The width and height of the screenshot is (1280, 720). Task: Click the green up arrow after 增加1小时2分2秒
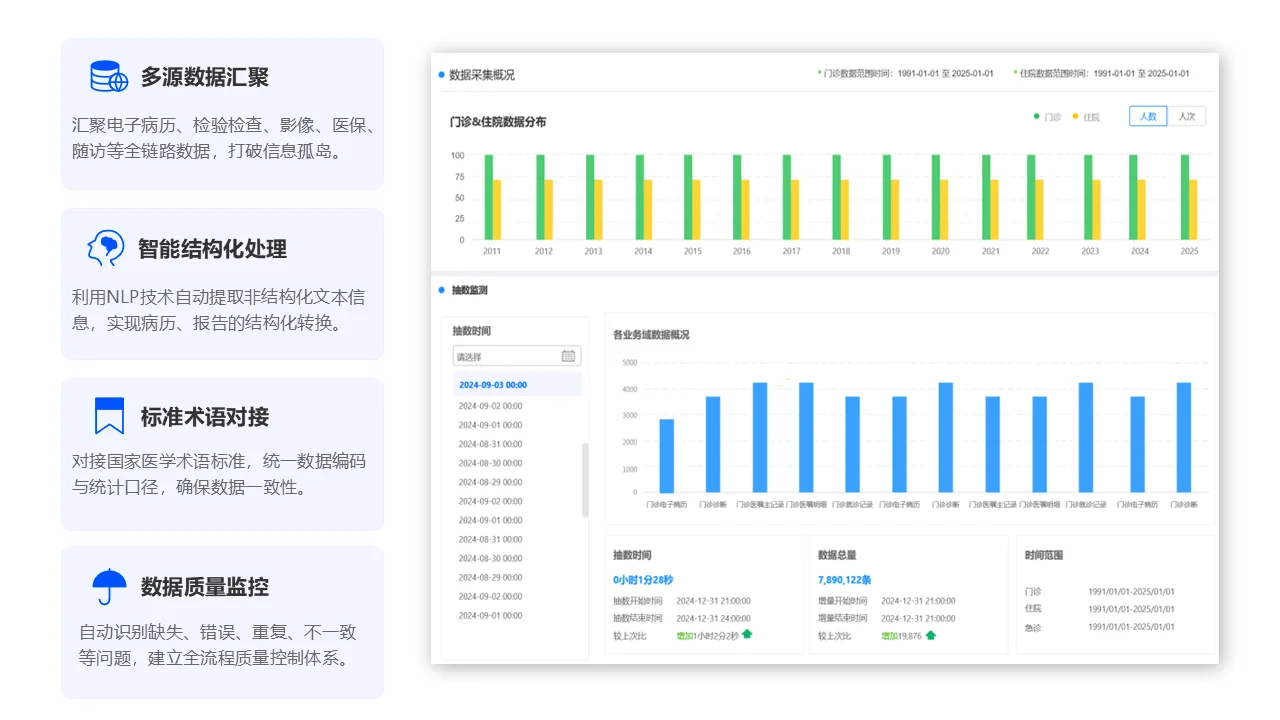tap(747, 635)
